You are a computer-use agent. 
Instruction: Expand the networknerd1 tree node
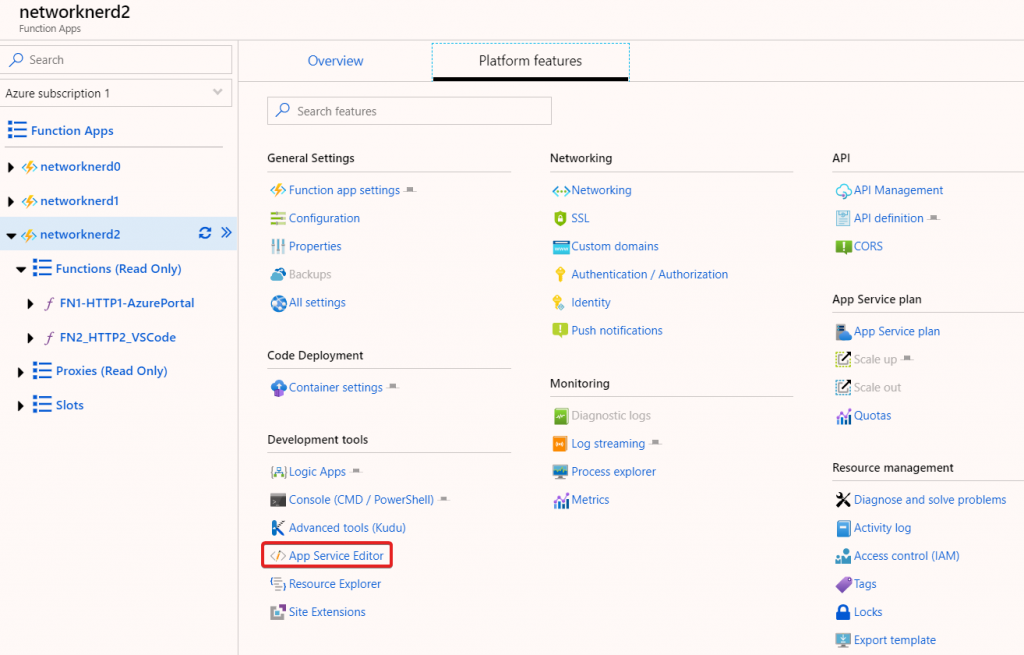point(10,201)
